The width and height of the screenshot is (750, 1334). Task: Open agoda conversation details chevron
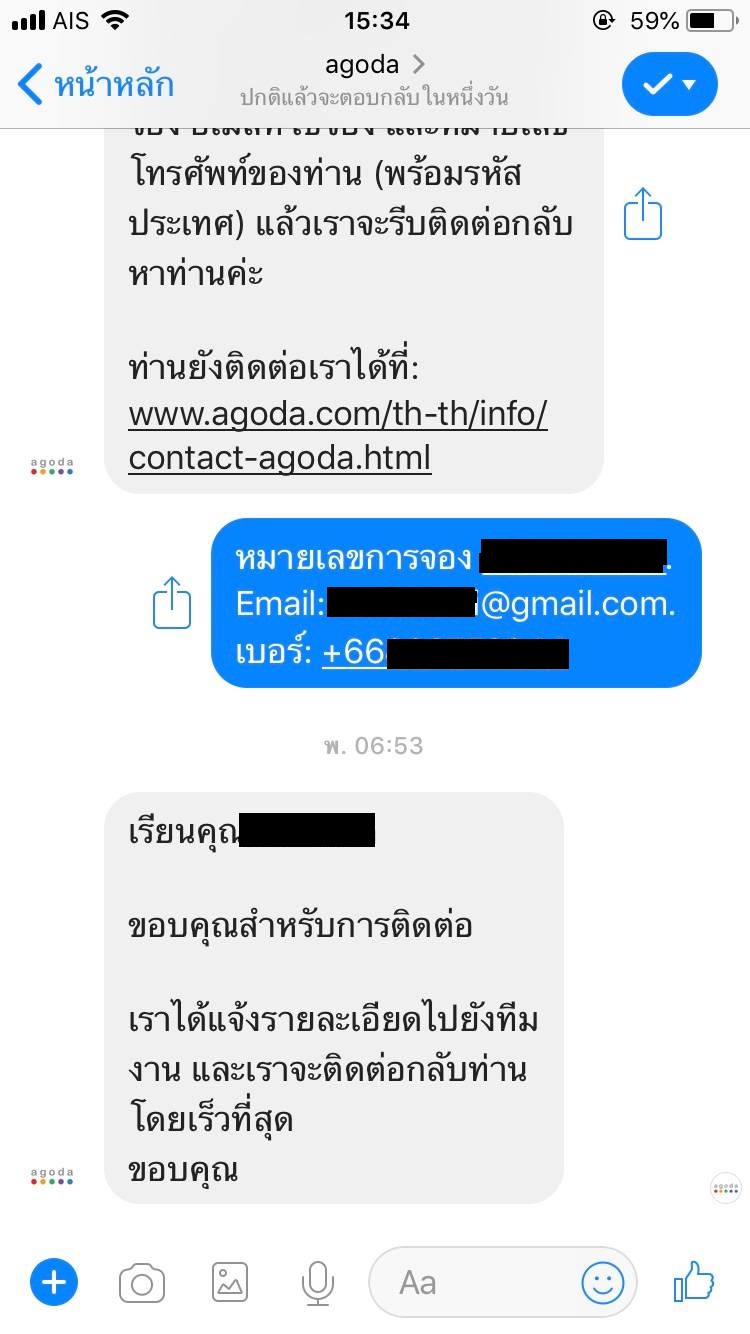click(419, 65)
